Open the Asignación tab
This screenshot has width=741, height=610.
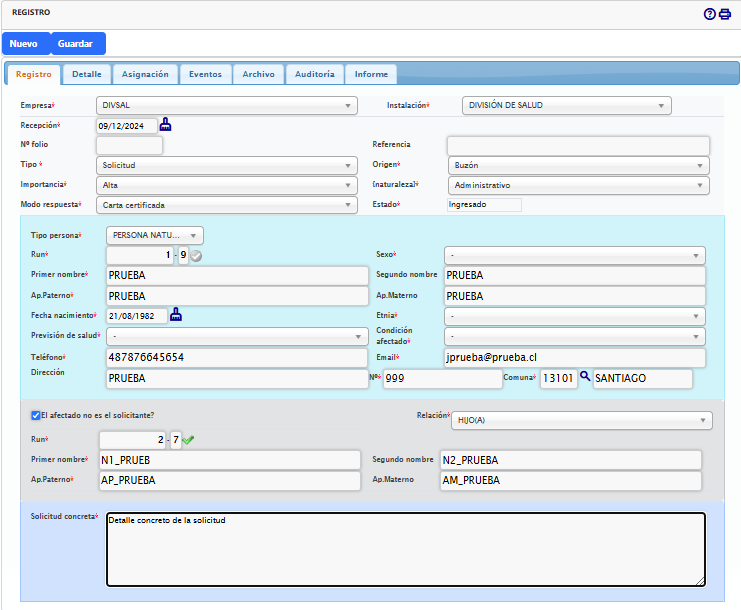point(145,74)
